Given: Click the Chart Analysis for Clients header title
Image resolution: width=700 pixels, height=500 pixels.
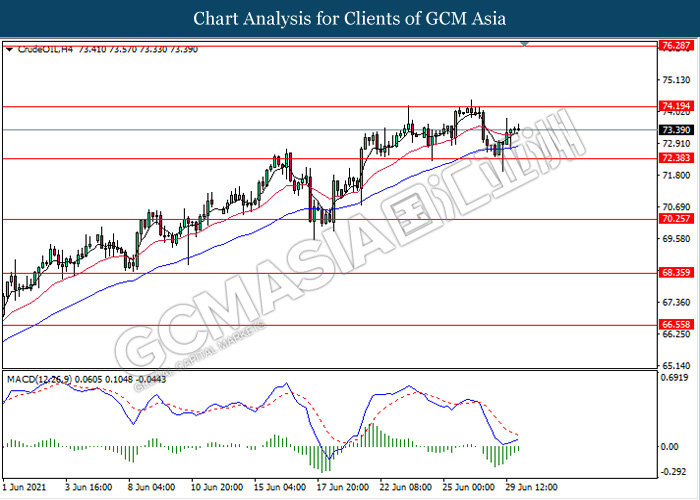Looking at the screenshot, I should click(350, 18).
